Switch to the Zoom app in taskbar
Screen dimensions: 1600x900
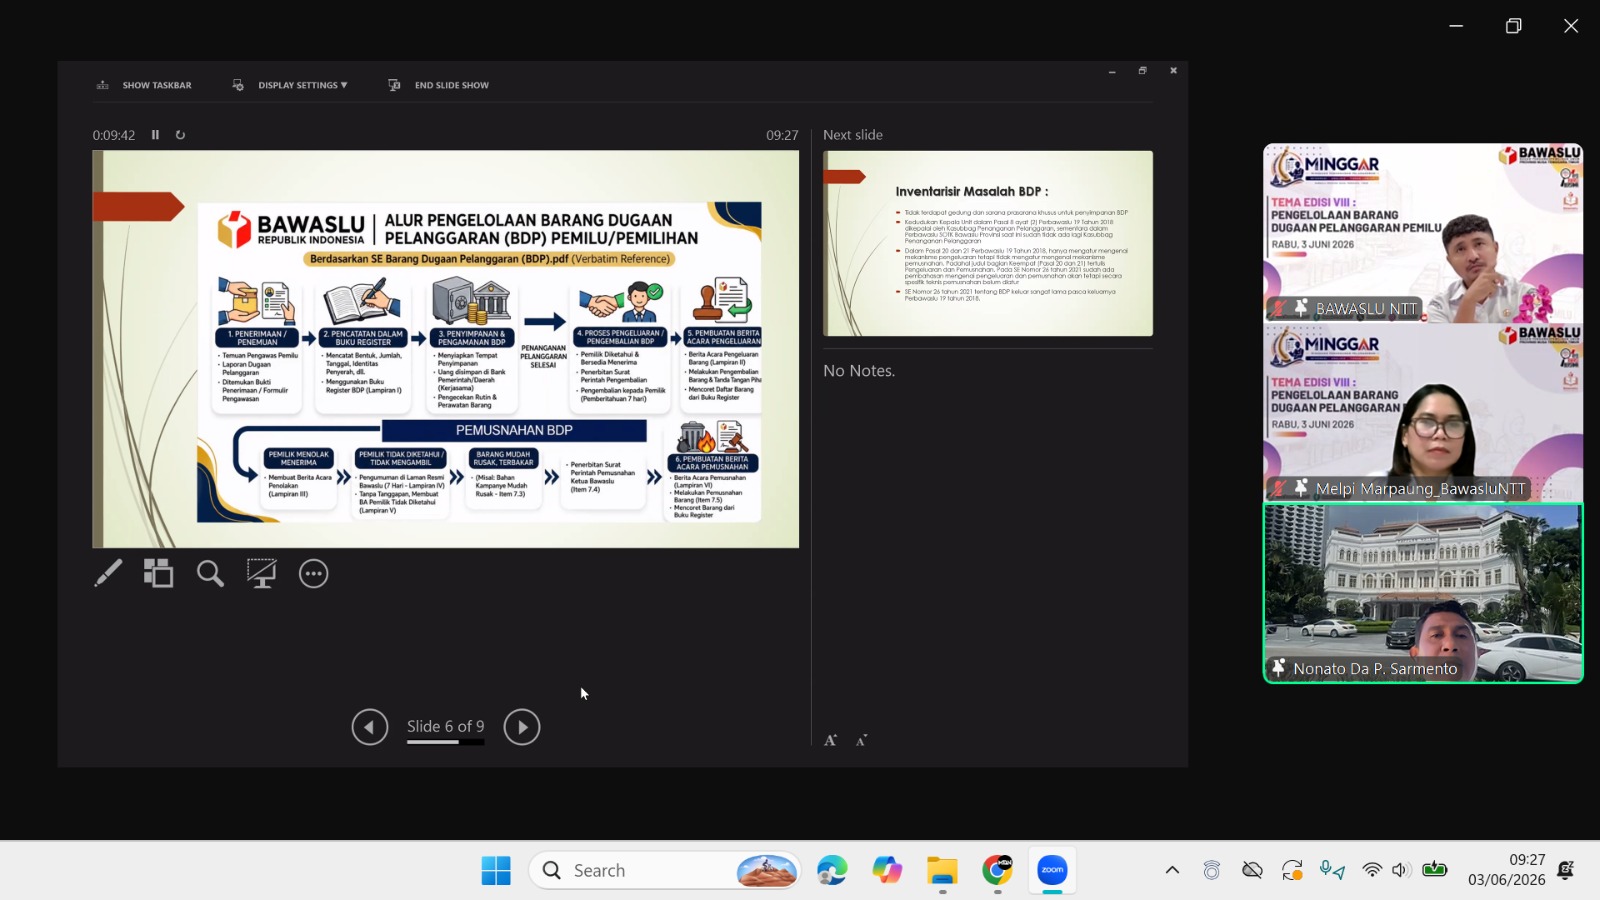click(x=1052, y=871)
